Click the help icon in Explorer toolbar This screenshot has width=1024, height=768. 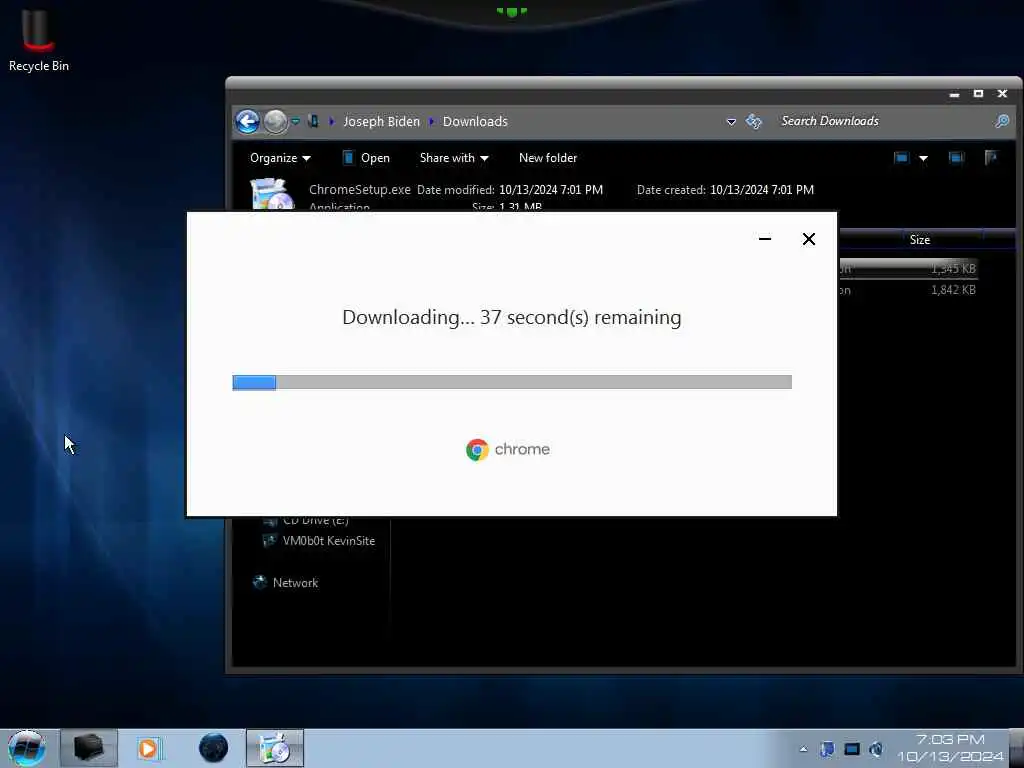click(991, 158)
